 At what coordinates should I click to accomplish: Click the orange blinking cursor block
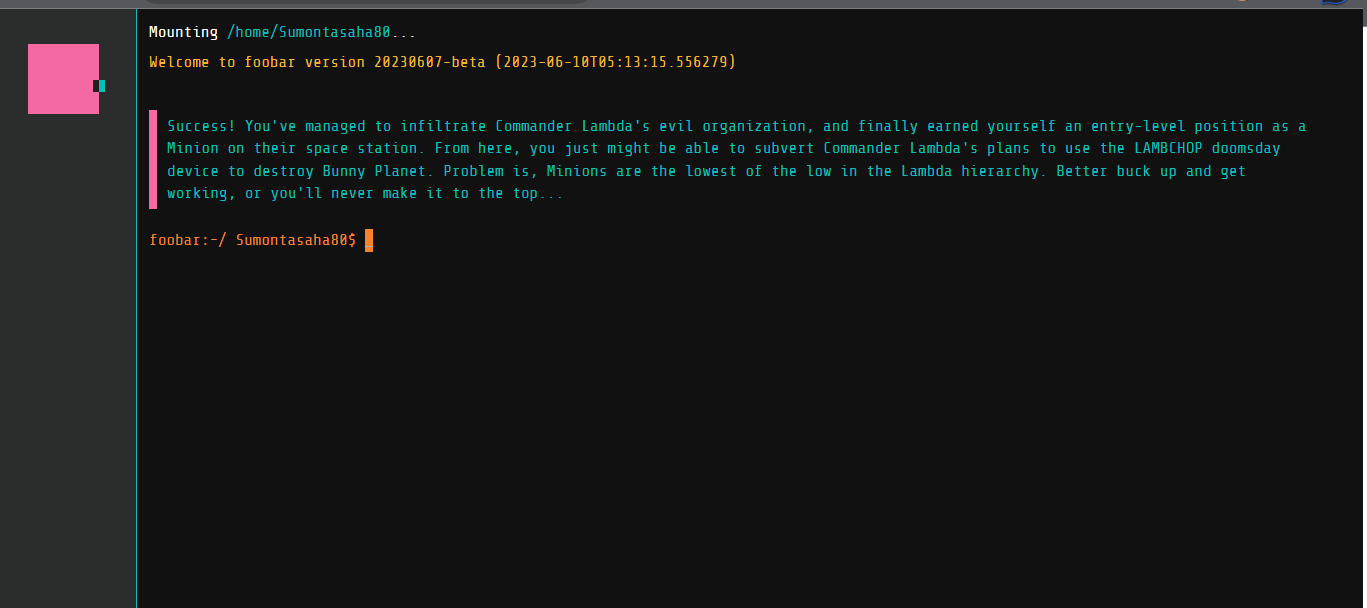coord(369,240)
